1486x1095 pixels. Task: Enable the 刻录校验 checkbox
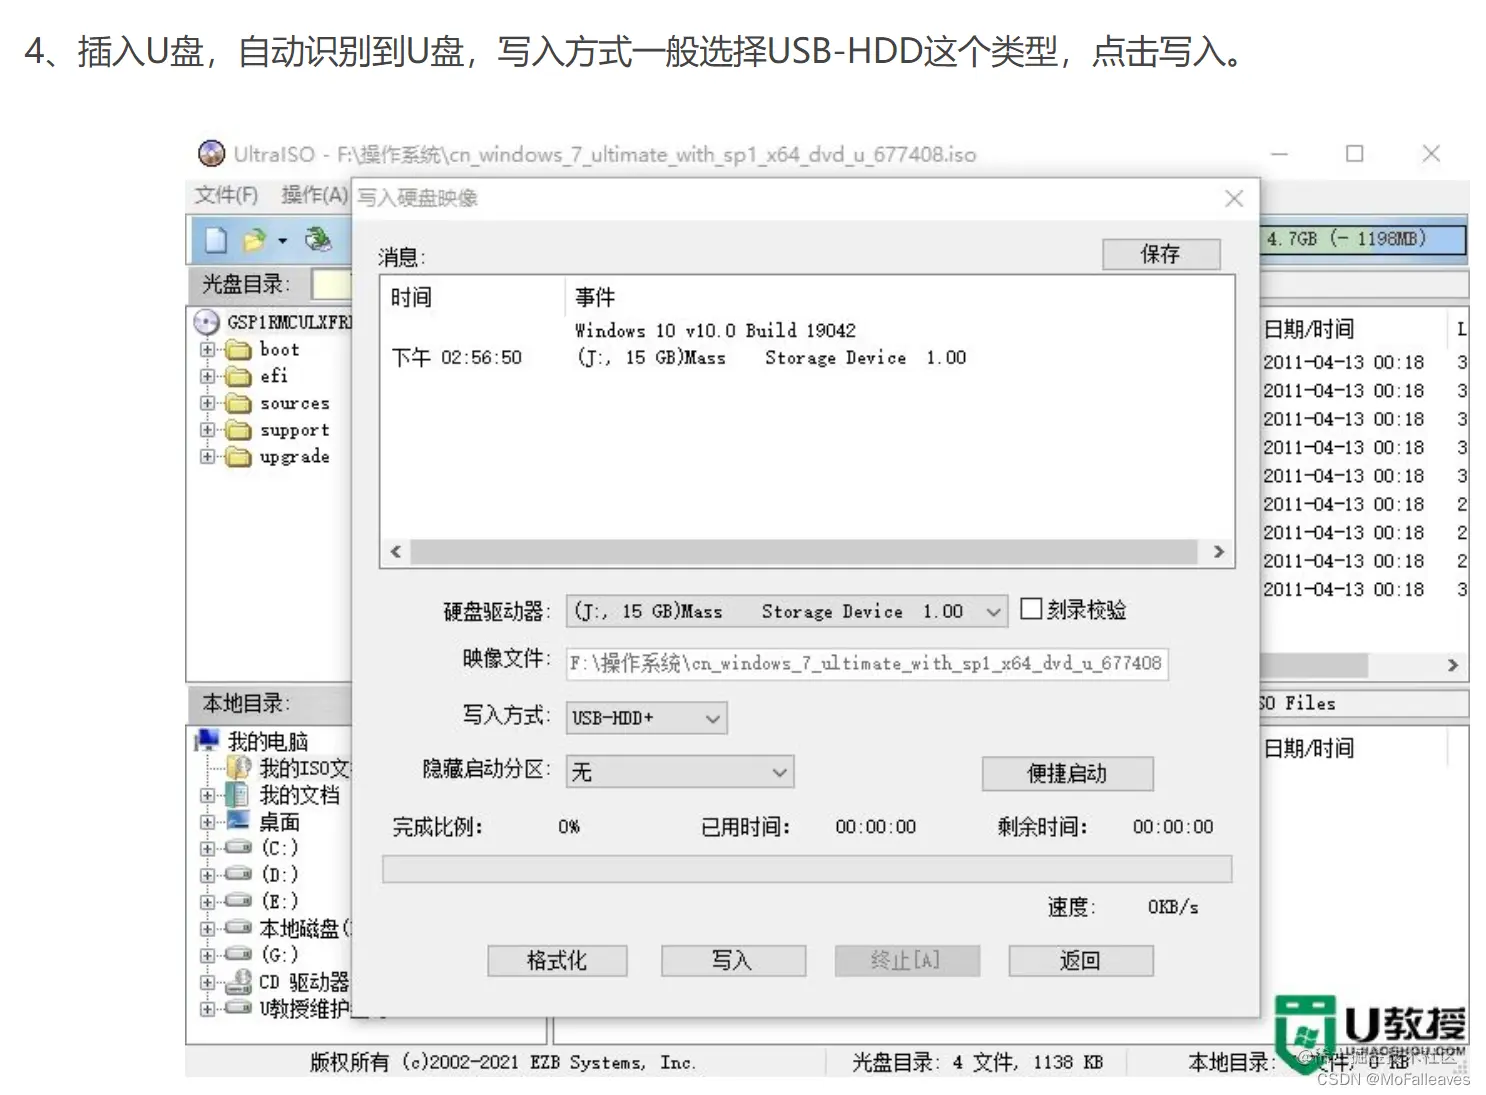pos(1031,609)
